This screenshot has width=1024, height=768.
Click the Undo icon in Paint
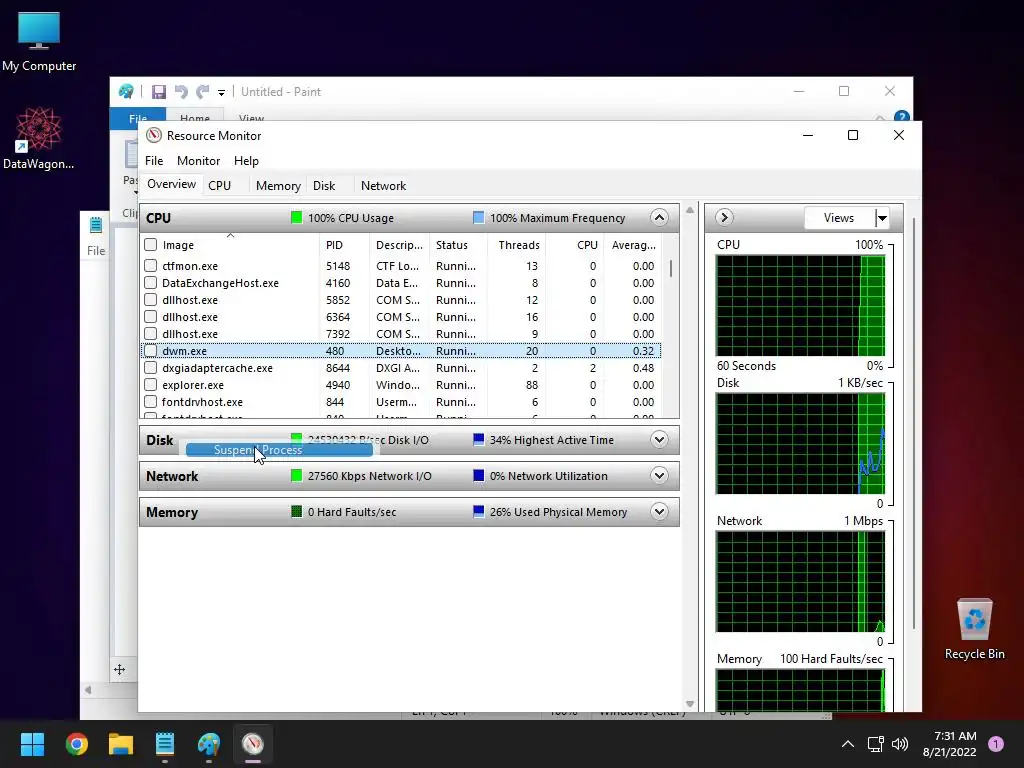[181, 92]
